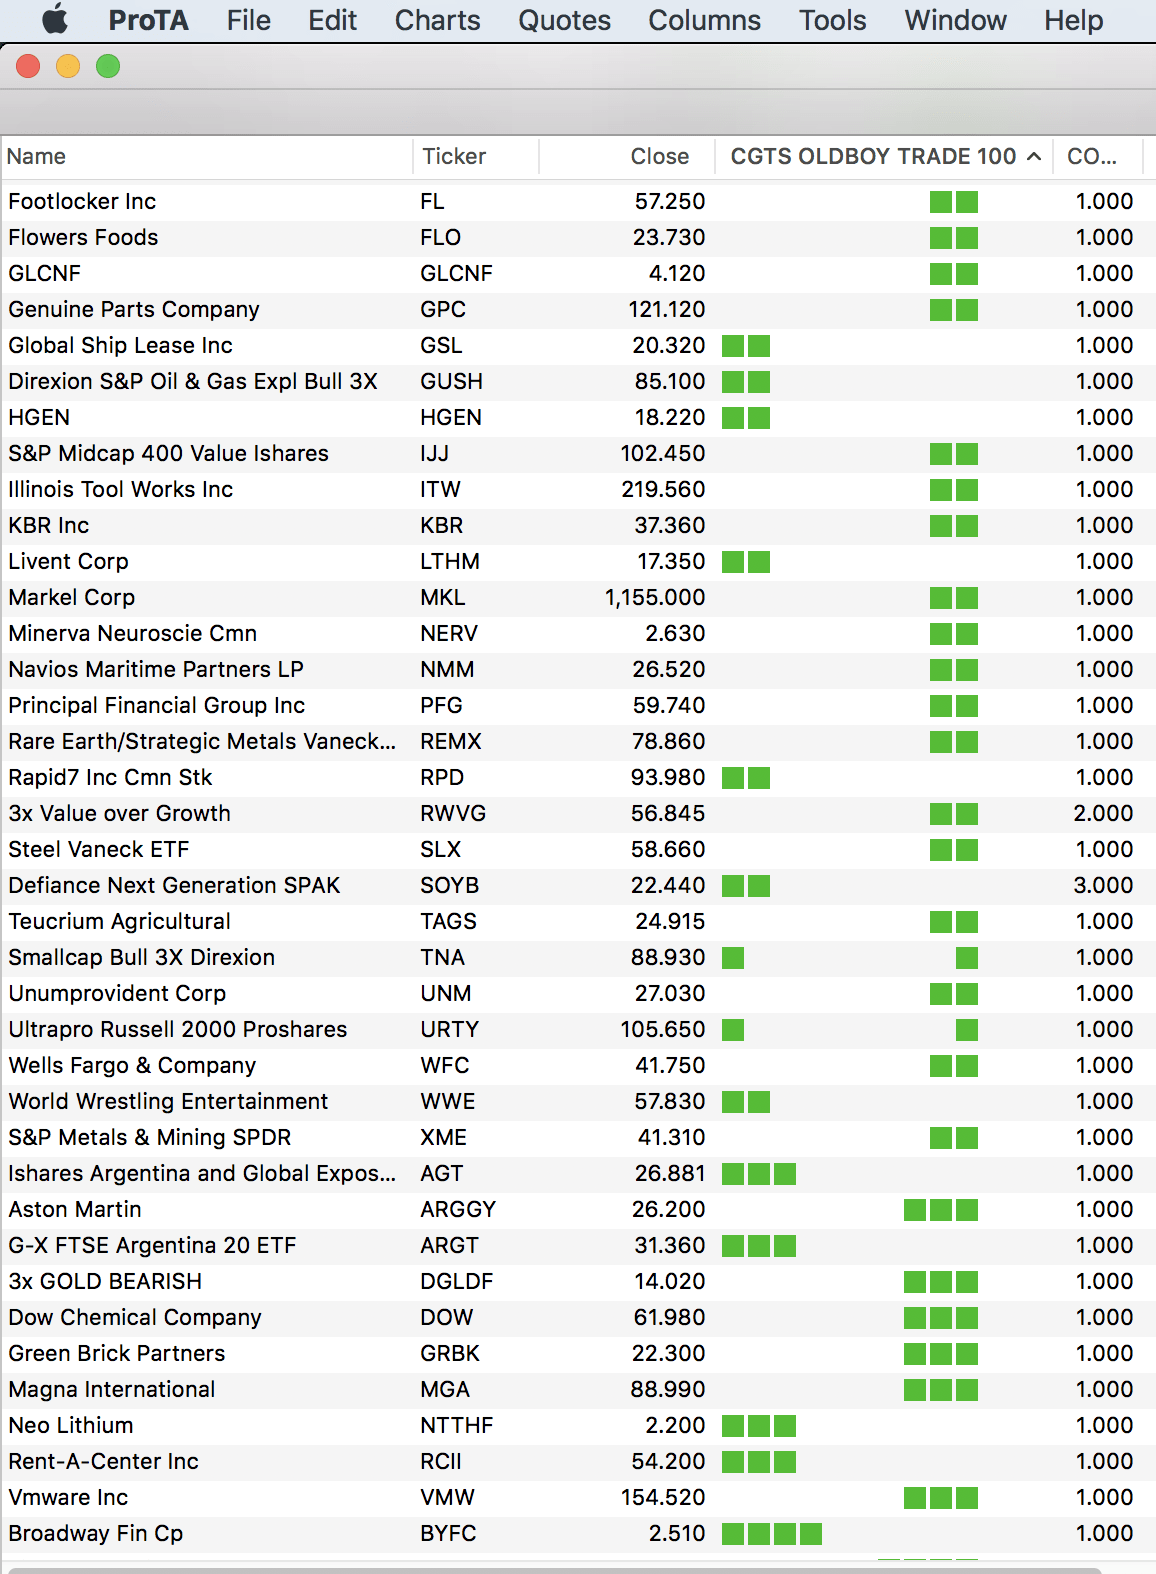Click the three green bars in ARGT row
1156x1574 pixels.
pos(759,1246)
